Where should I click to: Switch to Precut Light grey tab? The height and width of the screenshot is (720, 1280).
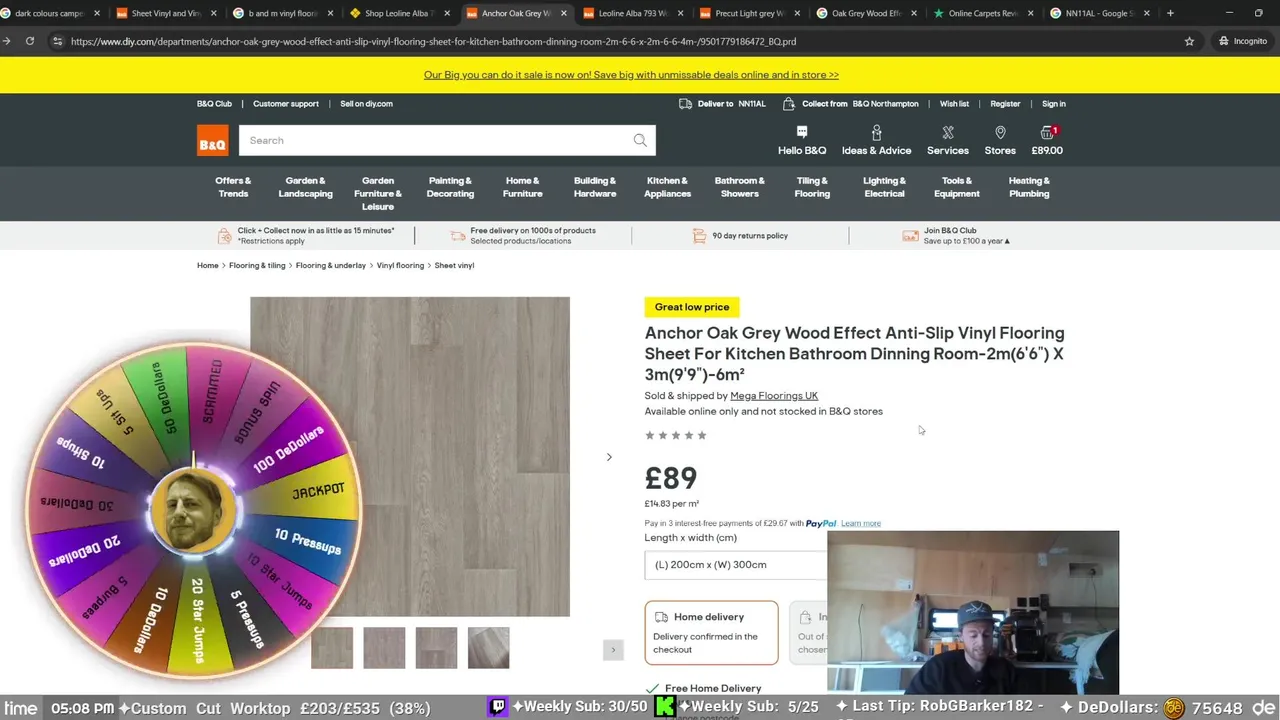point(750,13)
